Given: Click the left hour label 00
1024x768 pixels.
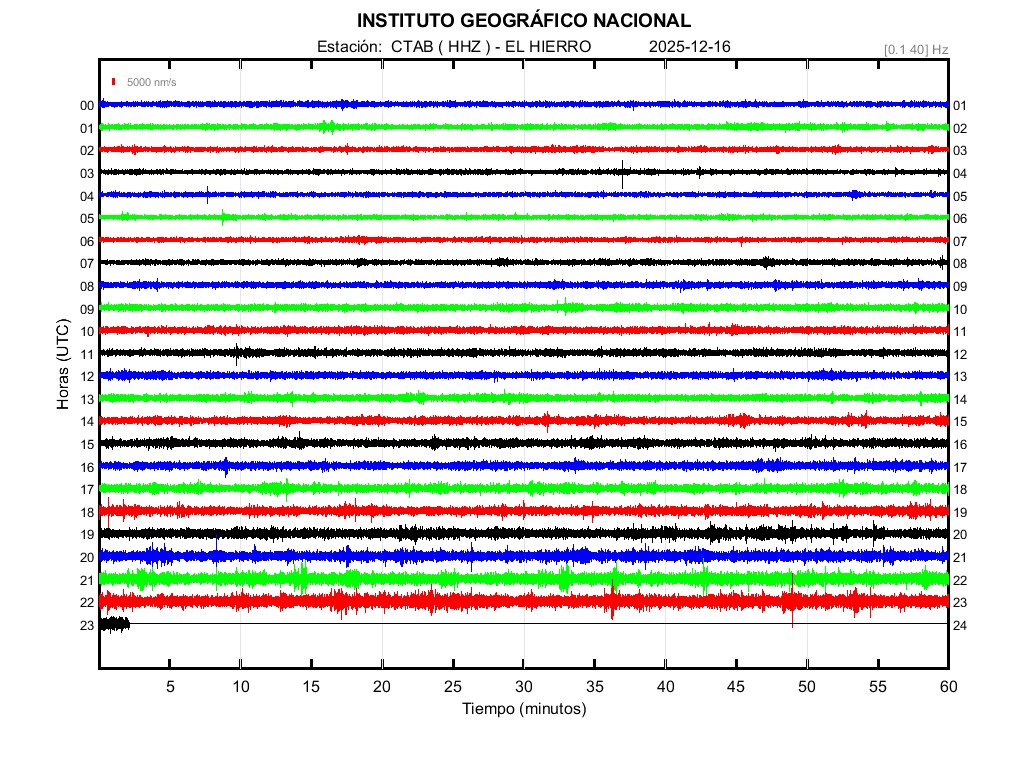Looking at the screenshot, I should tap(87, 106).
